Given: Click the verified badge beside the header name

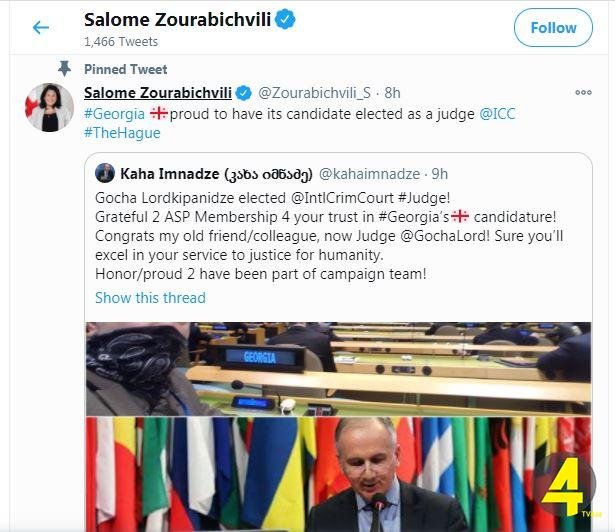Looking at the screenshot, I should tap(283, 19).
